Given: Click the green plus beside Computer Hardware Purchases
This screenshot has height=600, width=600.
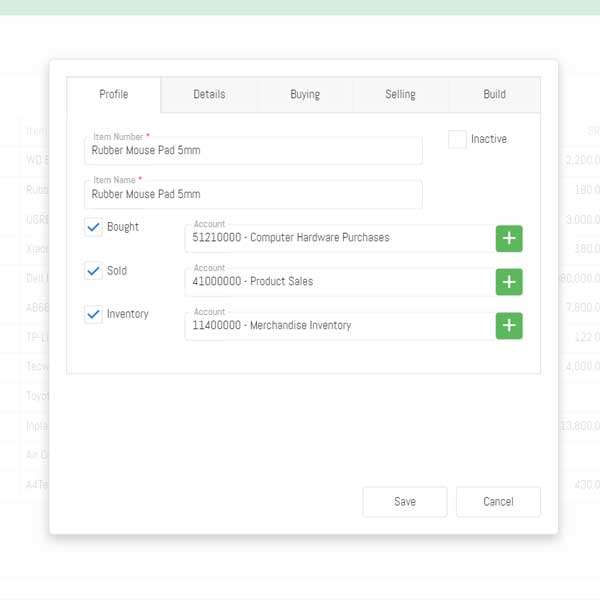Looking at the screenshot, I should [509, 238].
